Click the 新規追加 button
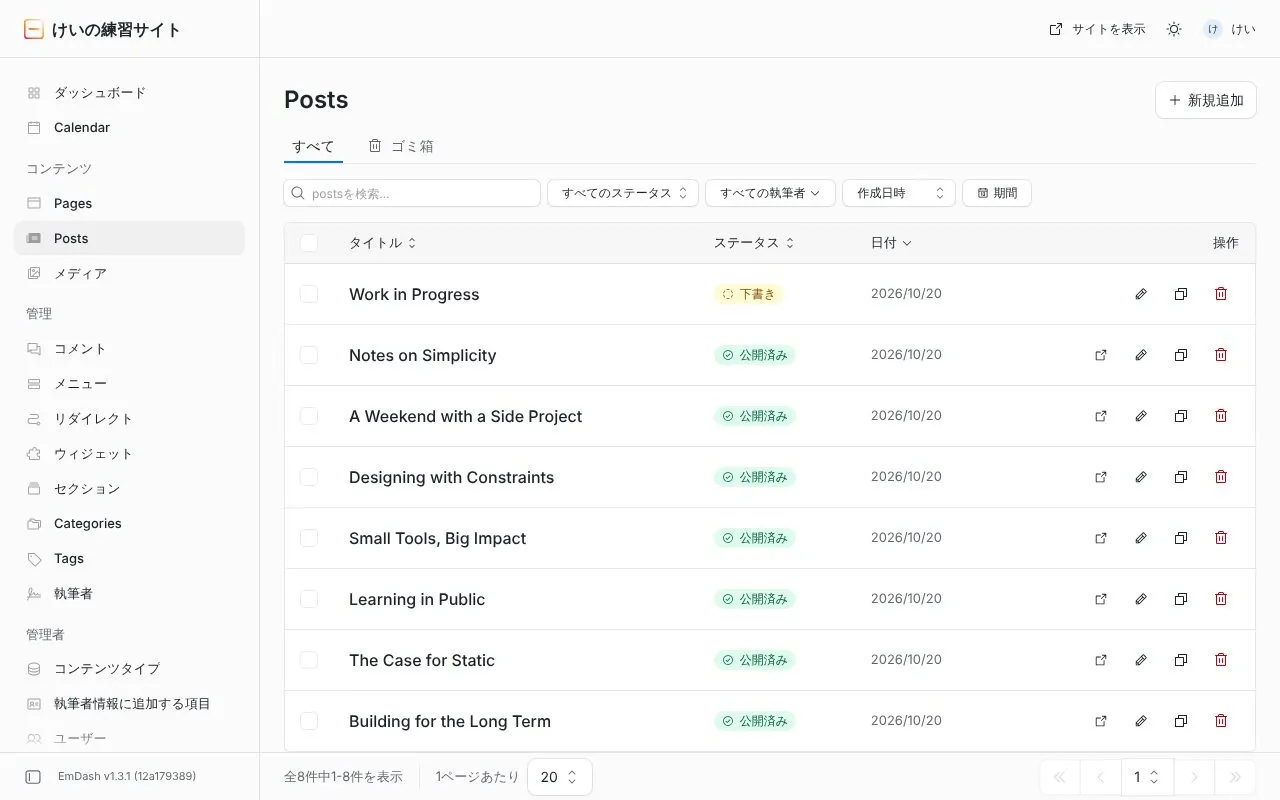The width and height of the screenshot is (1280, 800). pyautogui.click(x=1206, y=100)
